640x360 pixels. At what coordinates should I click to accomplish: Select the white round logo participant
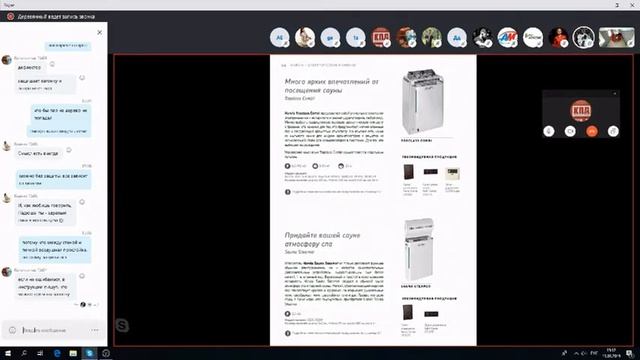533,37
